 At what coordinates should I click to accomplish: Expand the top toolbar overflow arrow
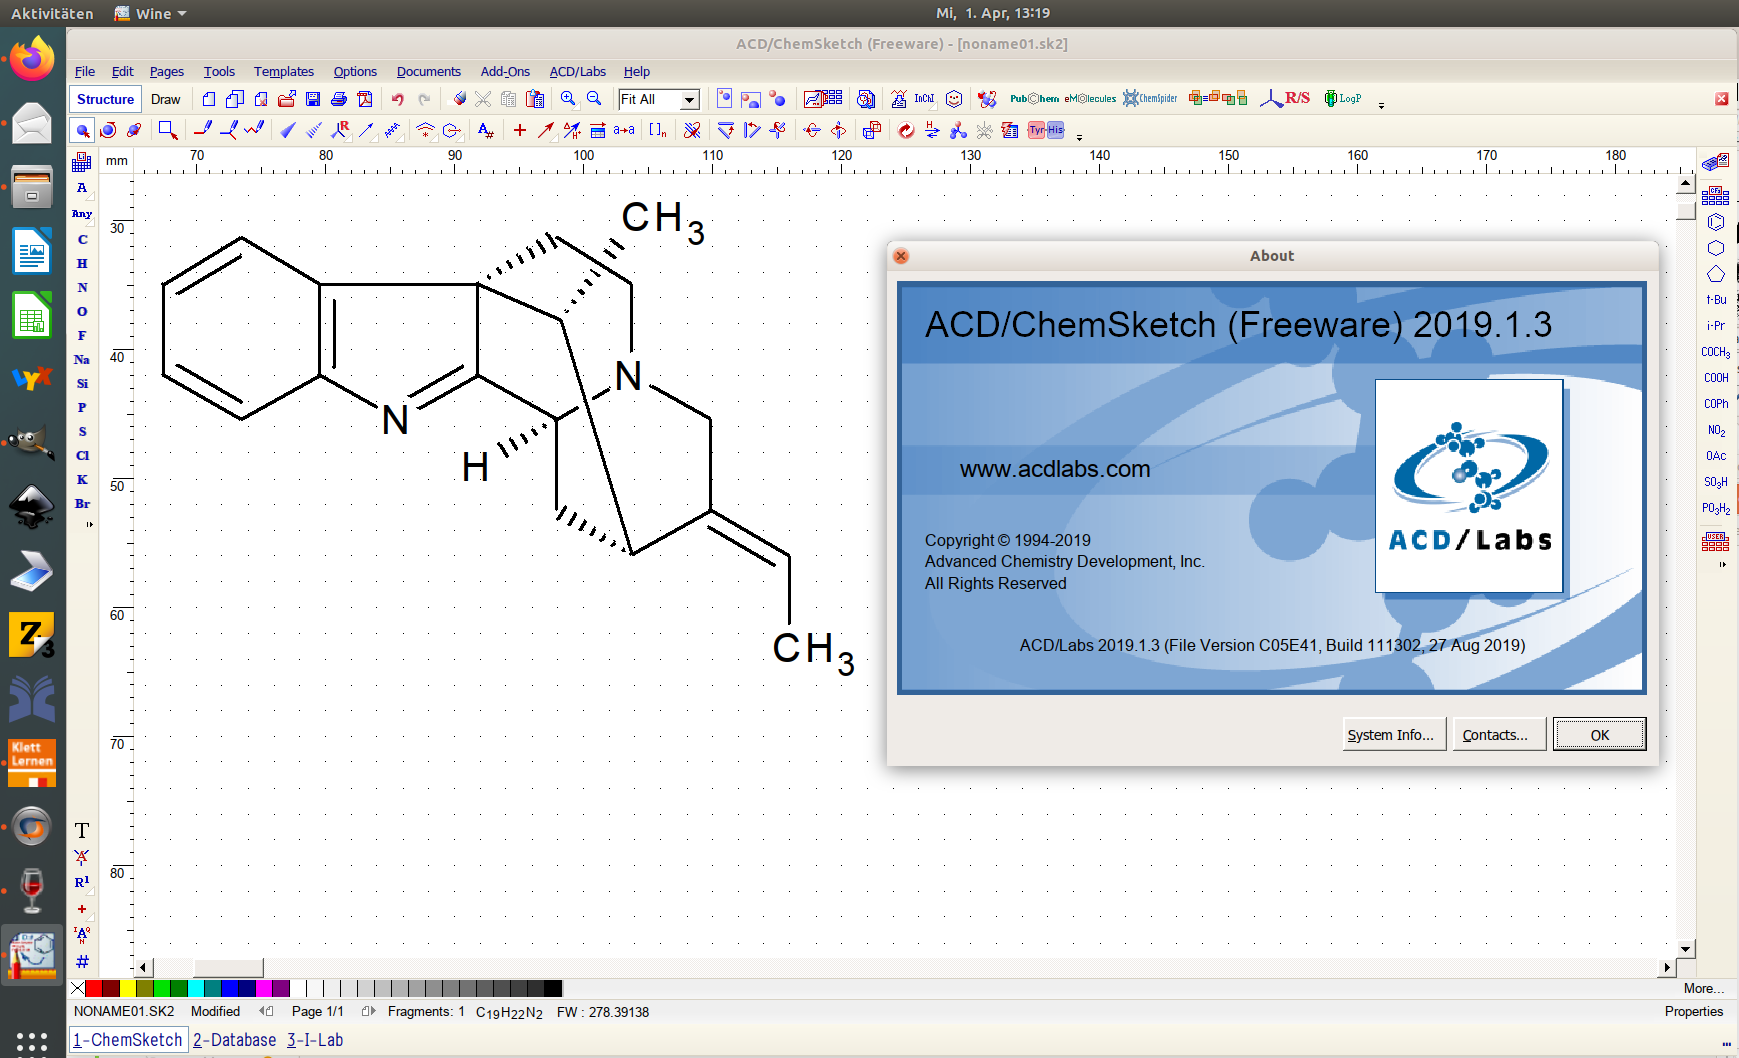pyautogui.click(x=1381, y=105)
